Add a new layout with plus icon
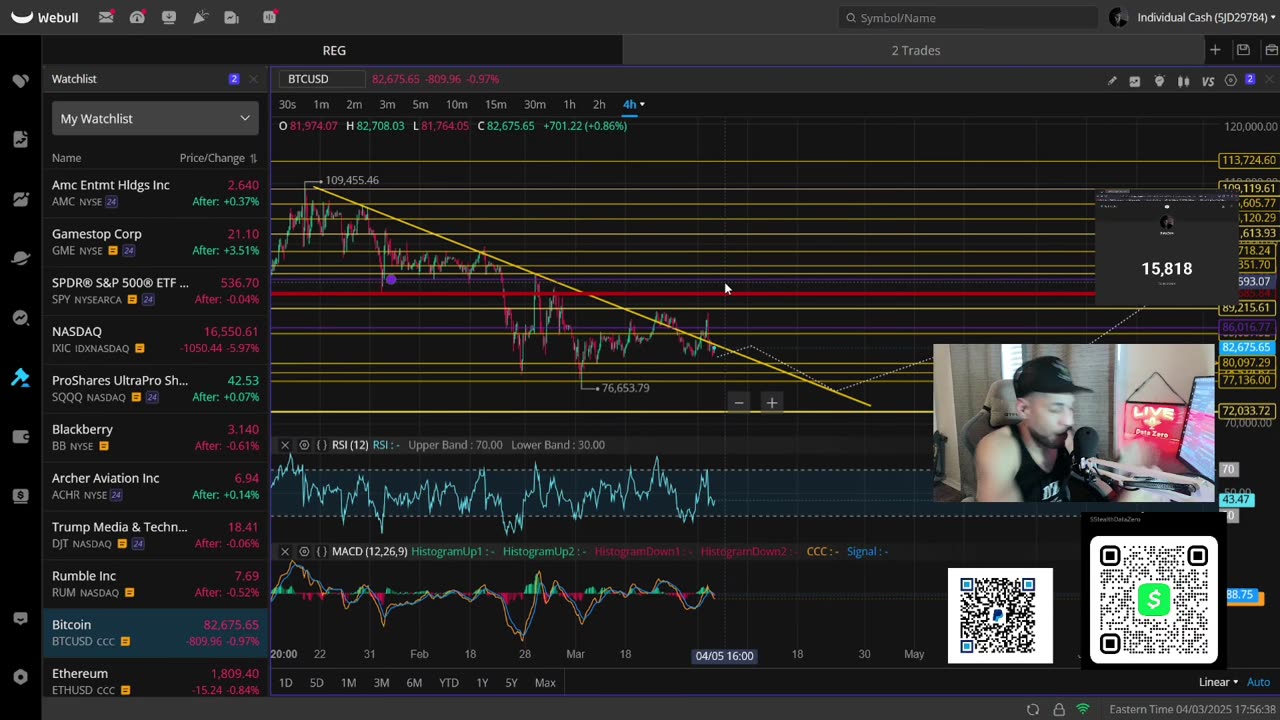1280x720 pixels. (1215, 50)
